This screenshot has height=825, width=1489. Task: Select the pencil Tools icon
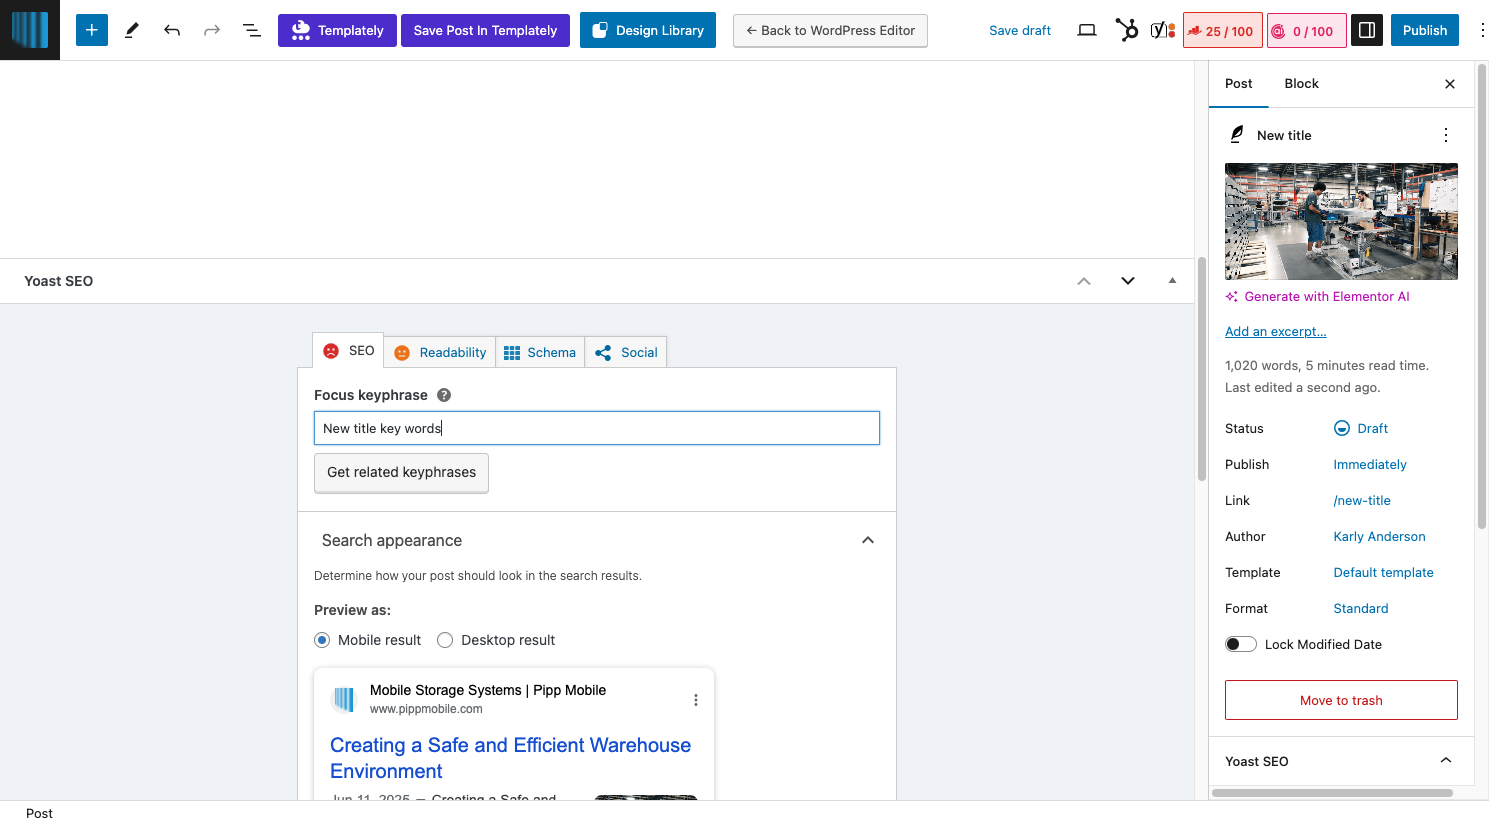(131, 30)
